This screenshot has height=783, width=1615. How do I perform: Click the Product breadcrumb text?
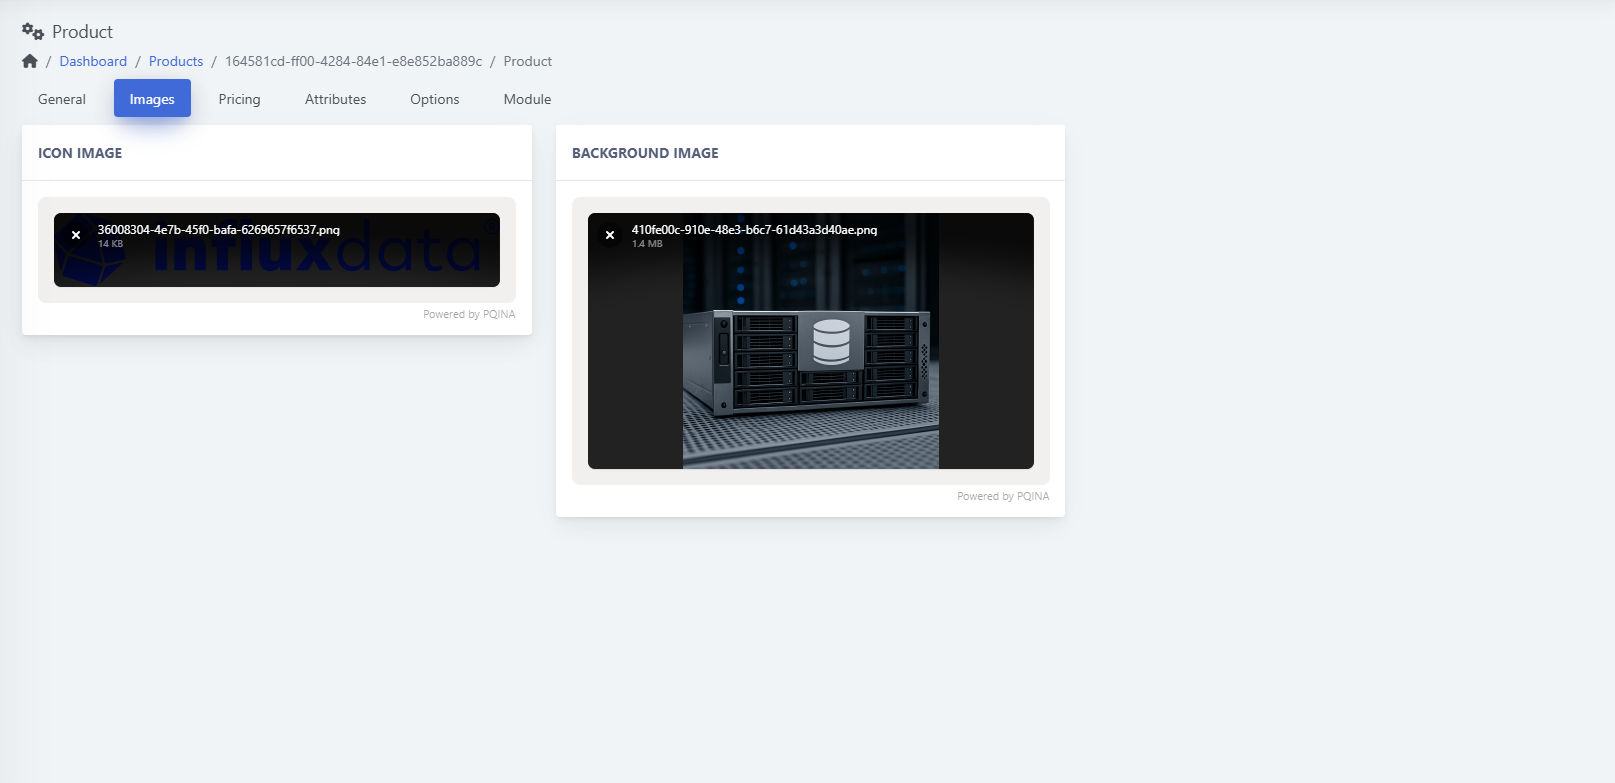pyautogui.click(x=528, y=61)
